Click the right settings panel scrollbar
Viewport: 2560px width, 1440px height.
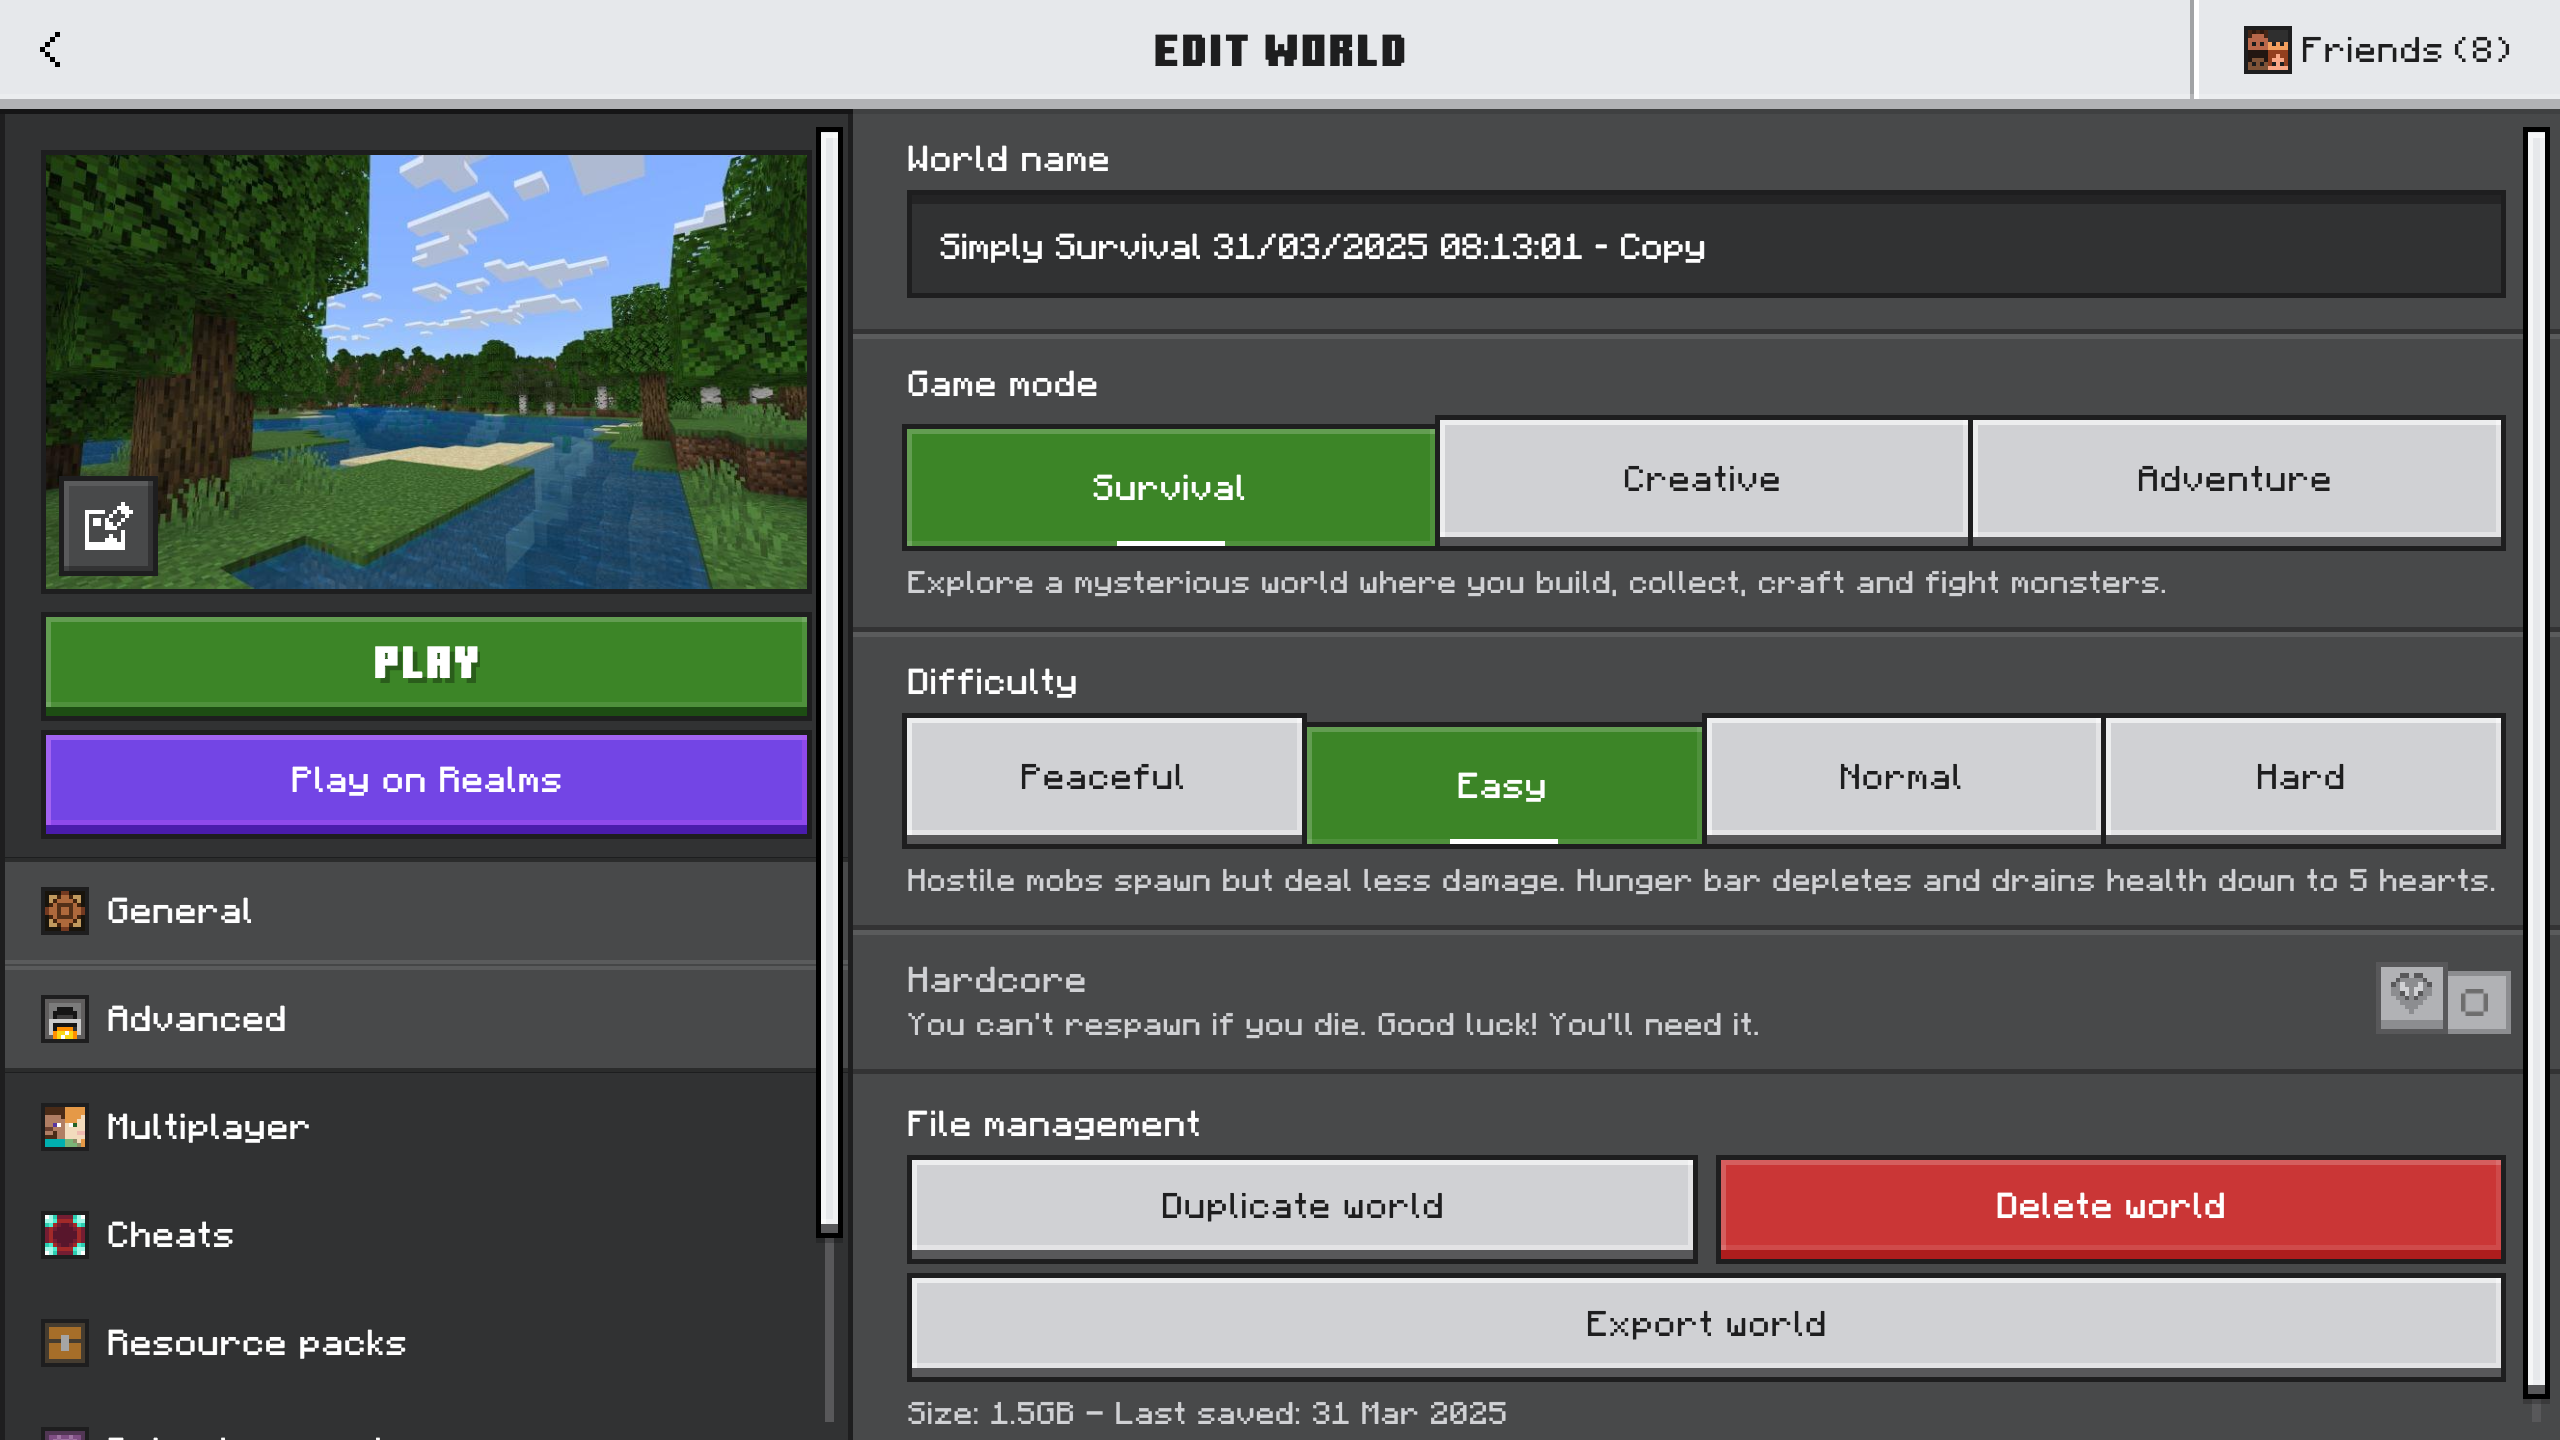2535,760
